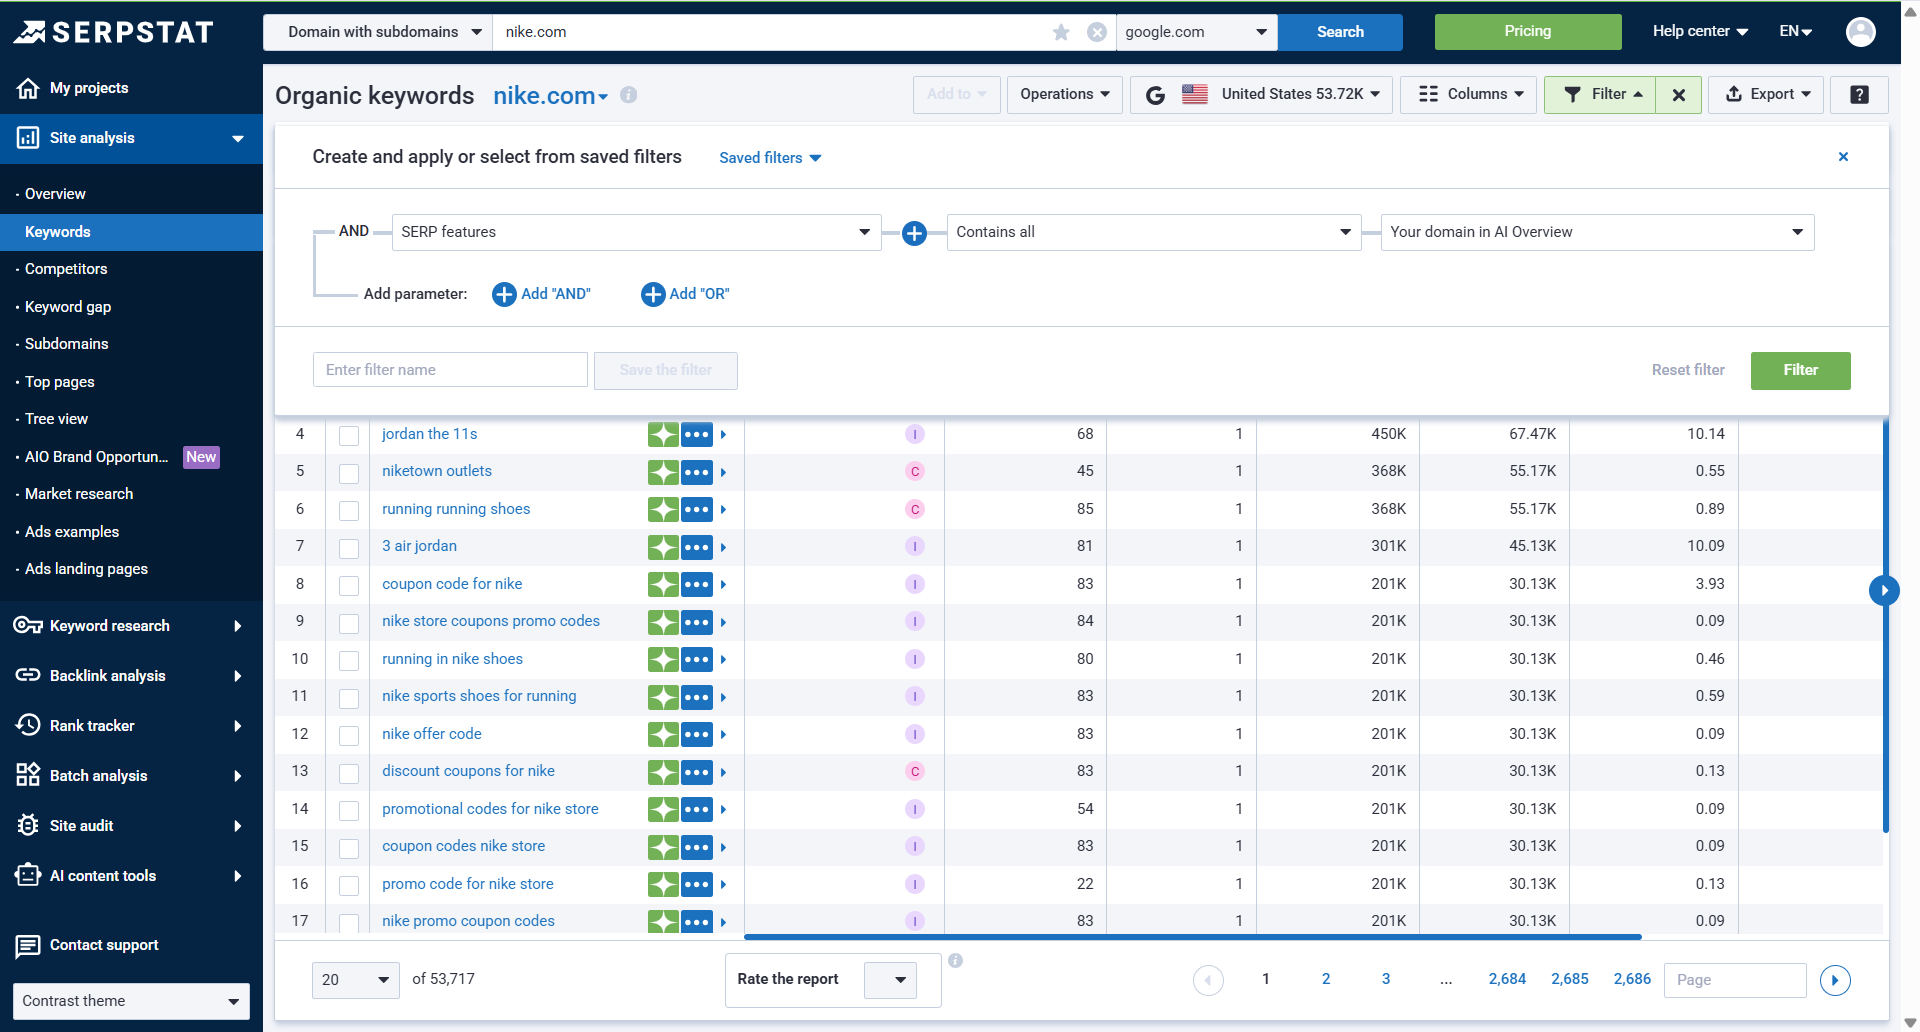The height and width of the screenshot is (1032, 1920).
Task: Check the box for jordan the 11s
Action: tap(349, 435)
